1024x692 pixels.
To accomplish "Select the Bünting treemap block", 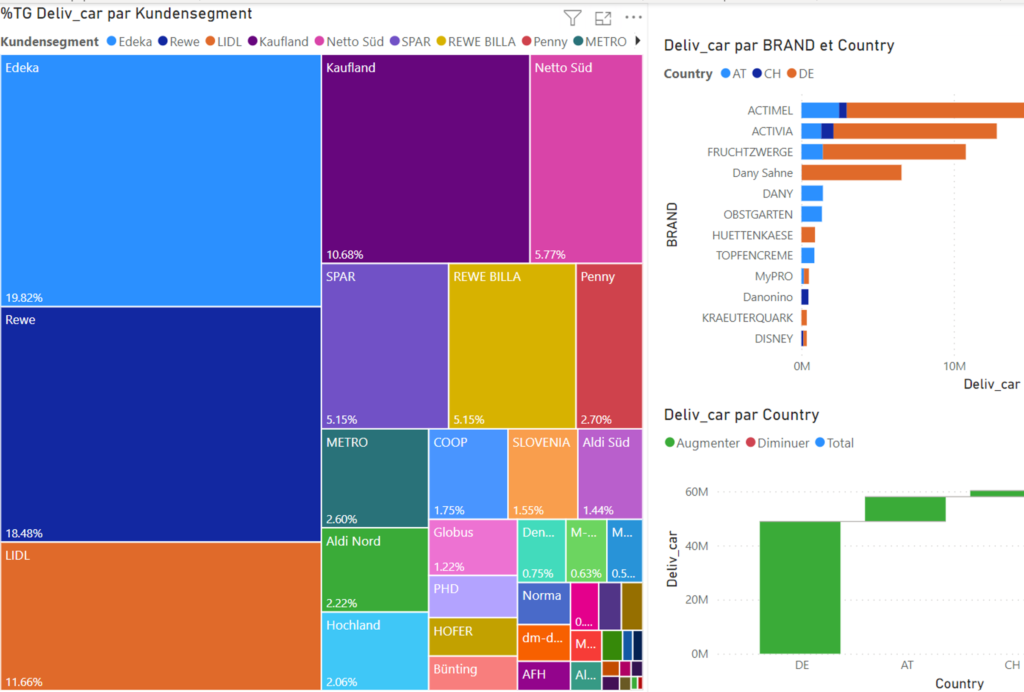I will [473, 673].
